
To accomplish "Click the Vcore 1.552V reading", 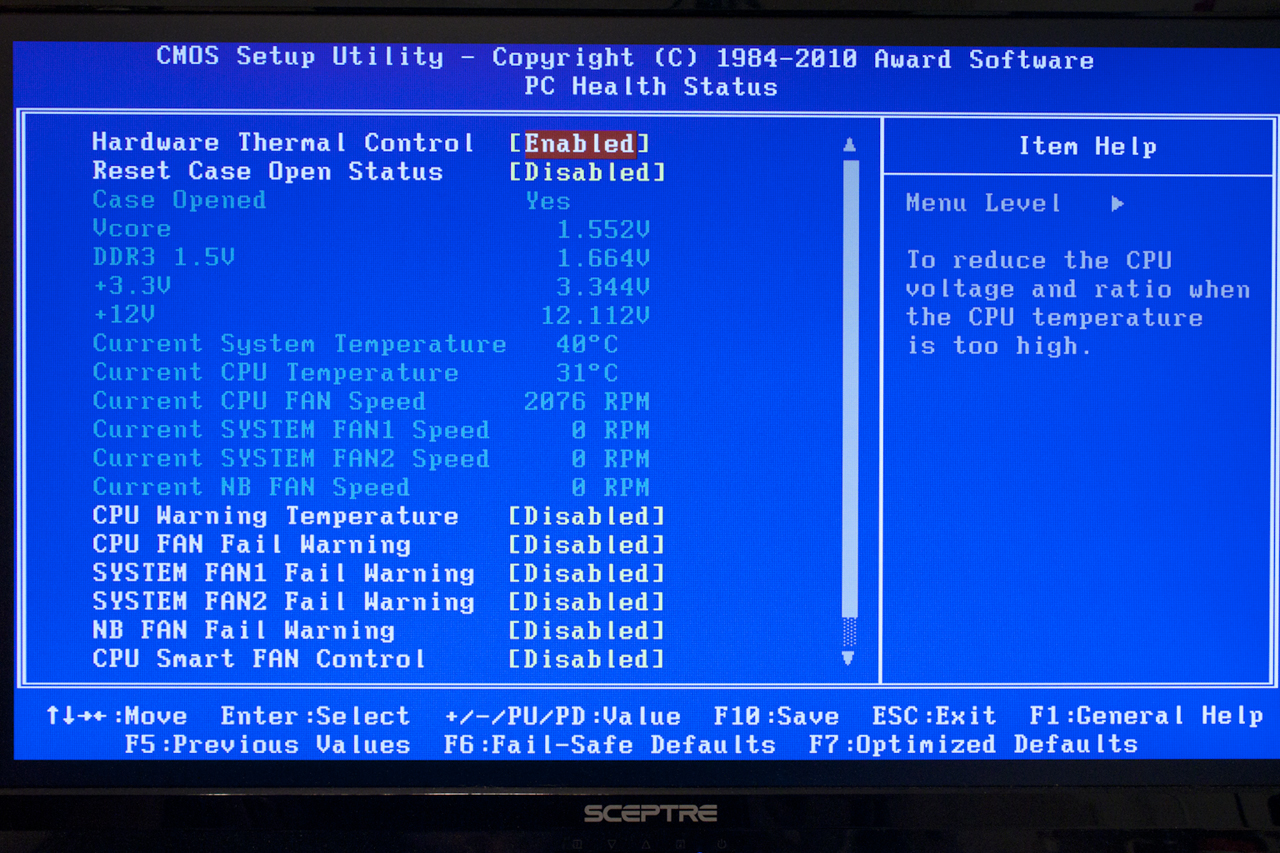I will (x=603, y=229).
